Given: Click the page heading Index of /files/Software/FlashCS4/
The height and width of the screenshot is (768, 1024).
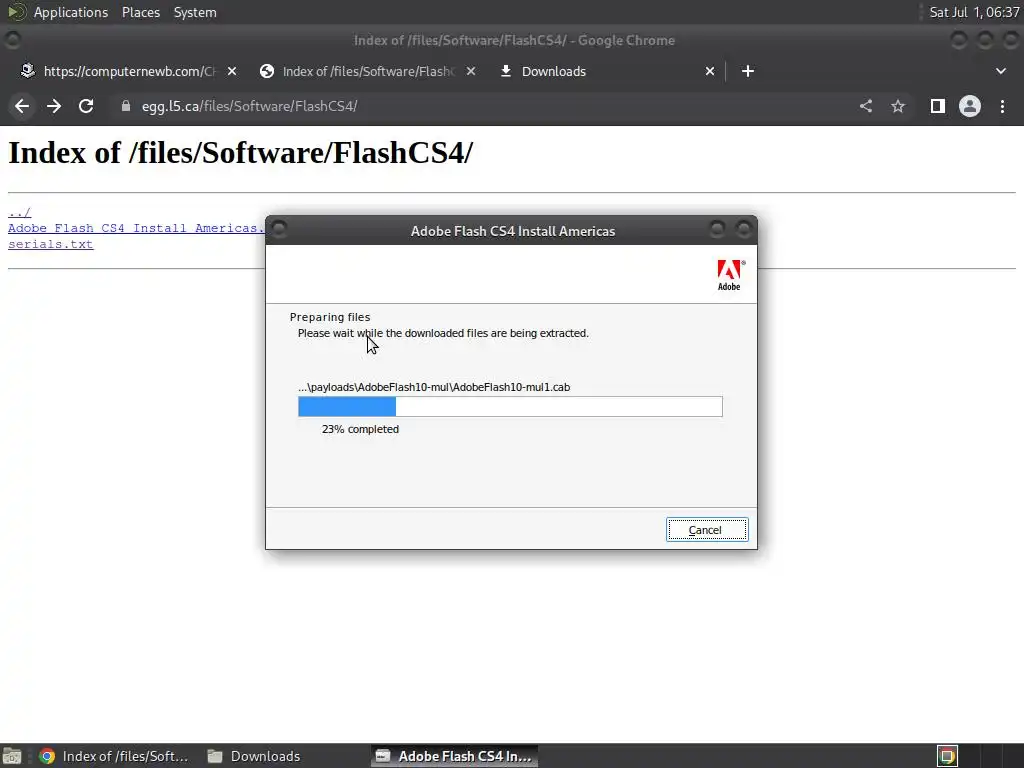Looking at the screenshot, I should click(x=240, y=153).
